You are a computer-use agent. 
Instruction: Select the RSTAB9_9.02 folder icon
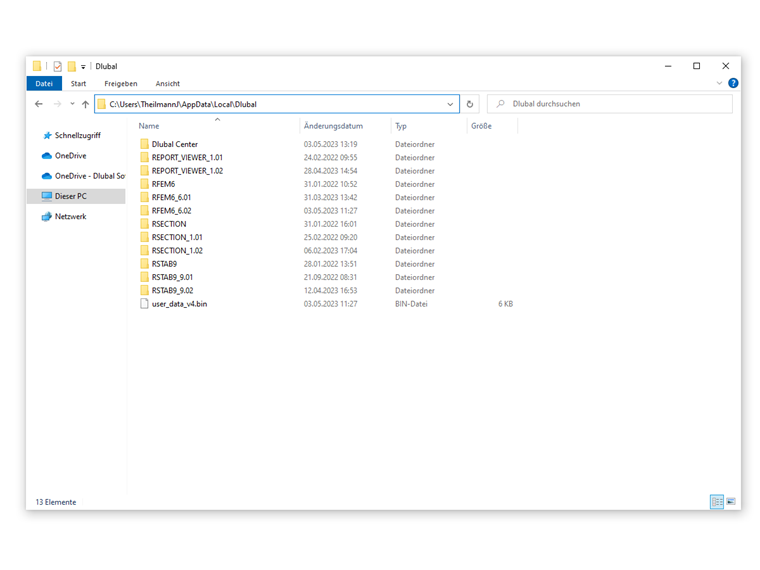coord(144,290)
